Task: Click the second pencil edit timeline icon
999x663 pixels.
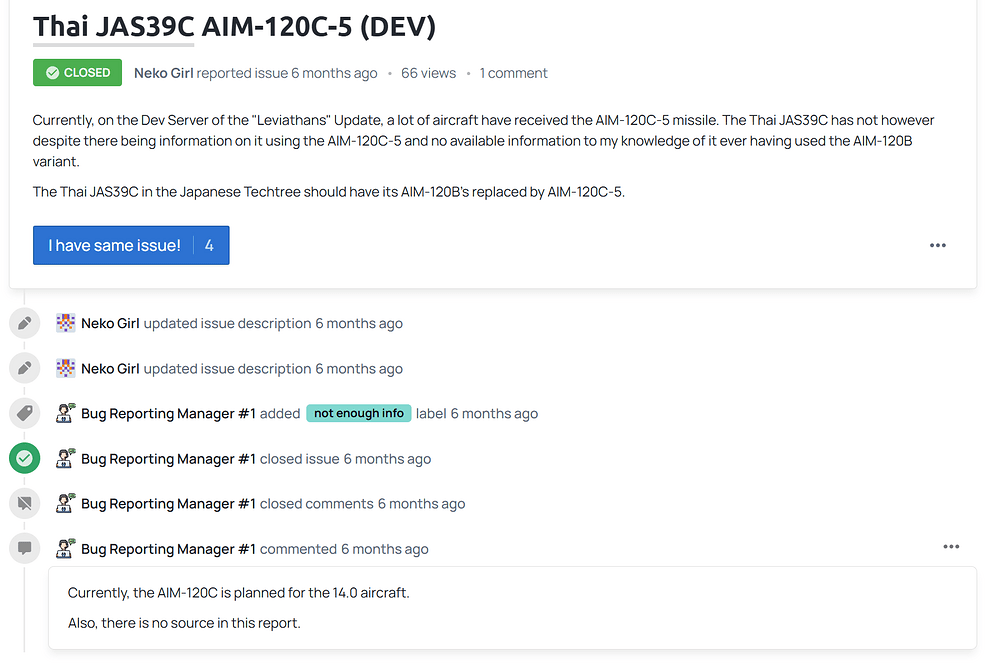Action: click(x=25, y=368)
